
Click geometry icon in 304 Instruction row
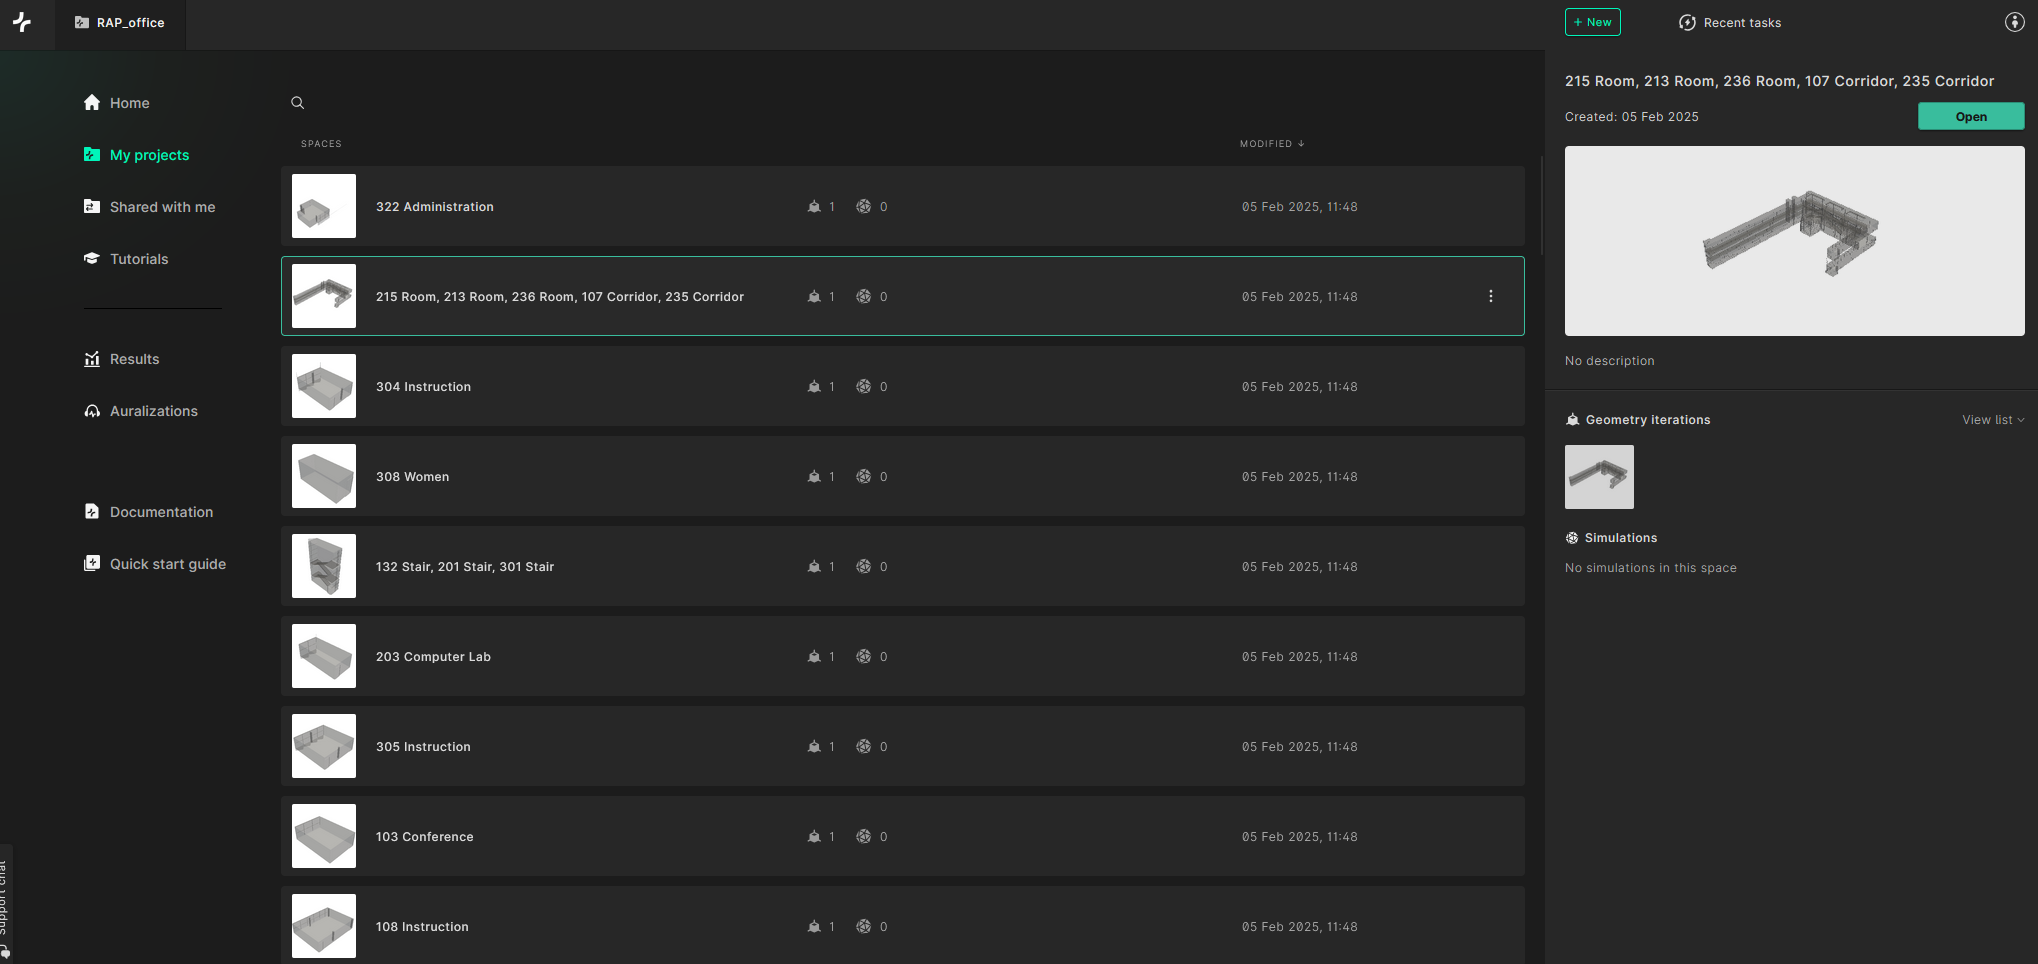(x=814, y=387)
